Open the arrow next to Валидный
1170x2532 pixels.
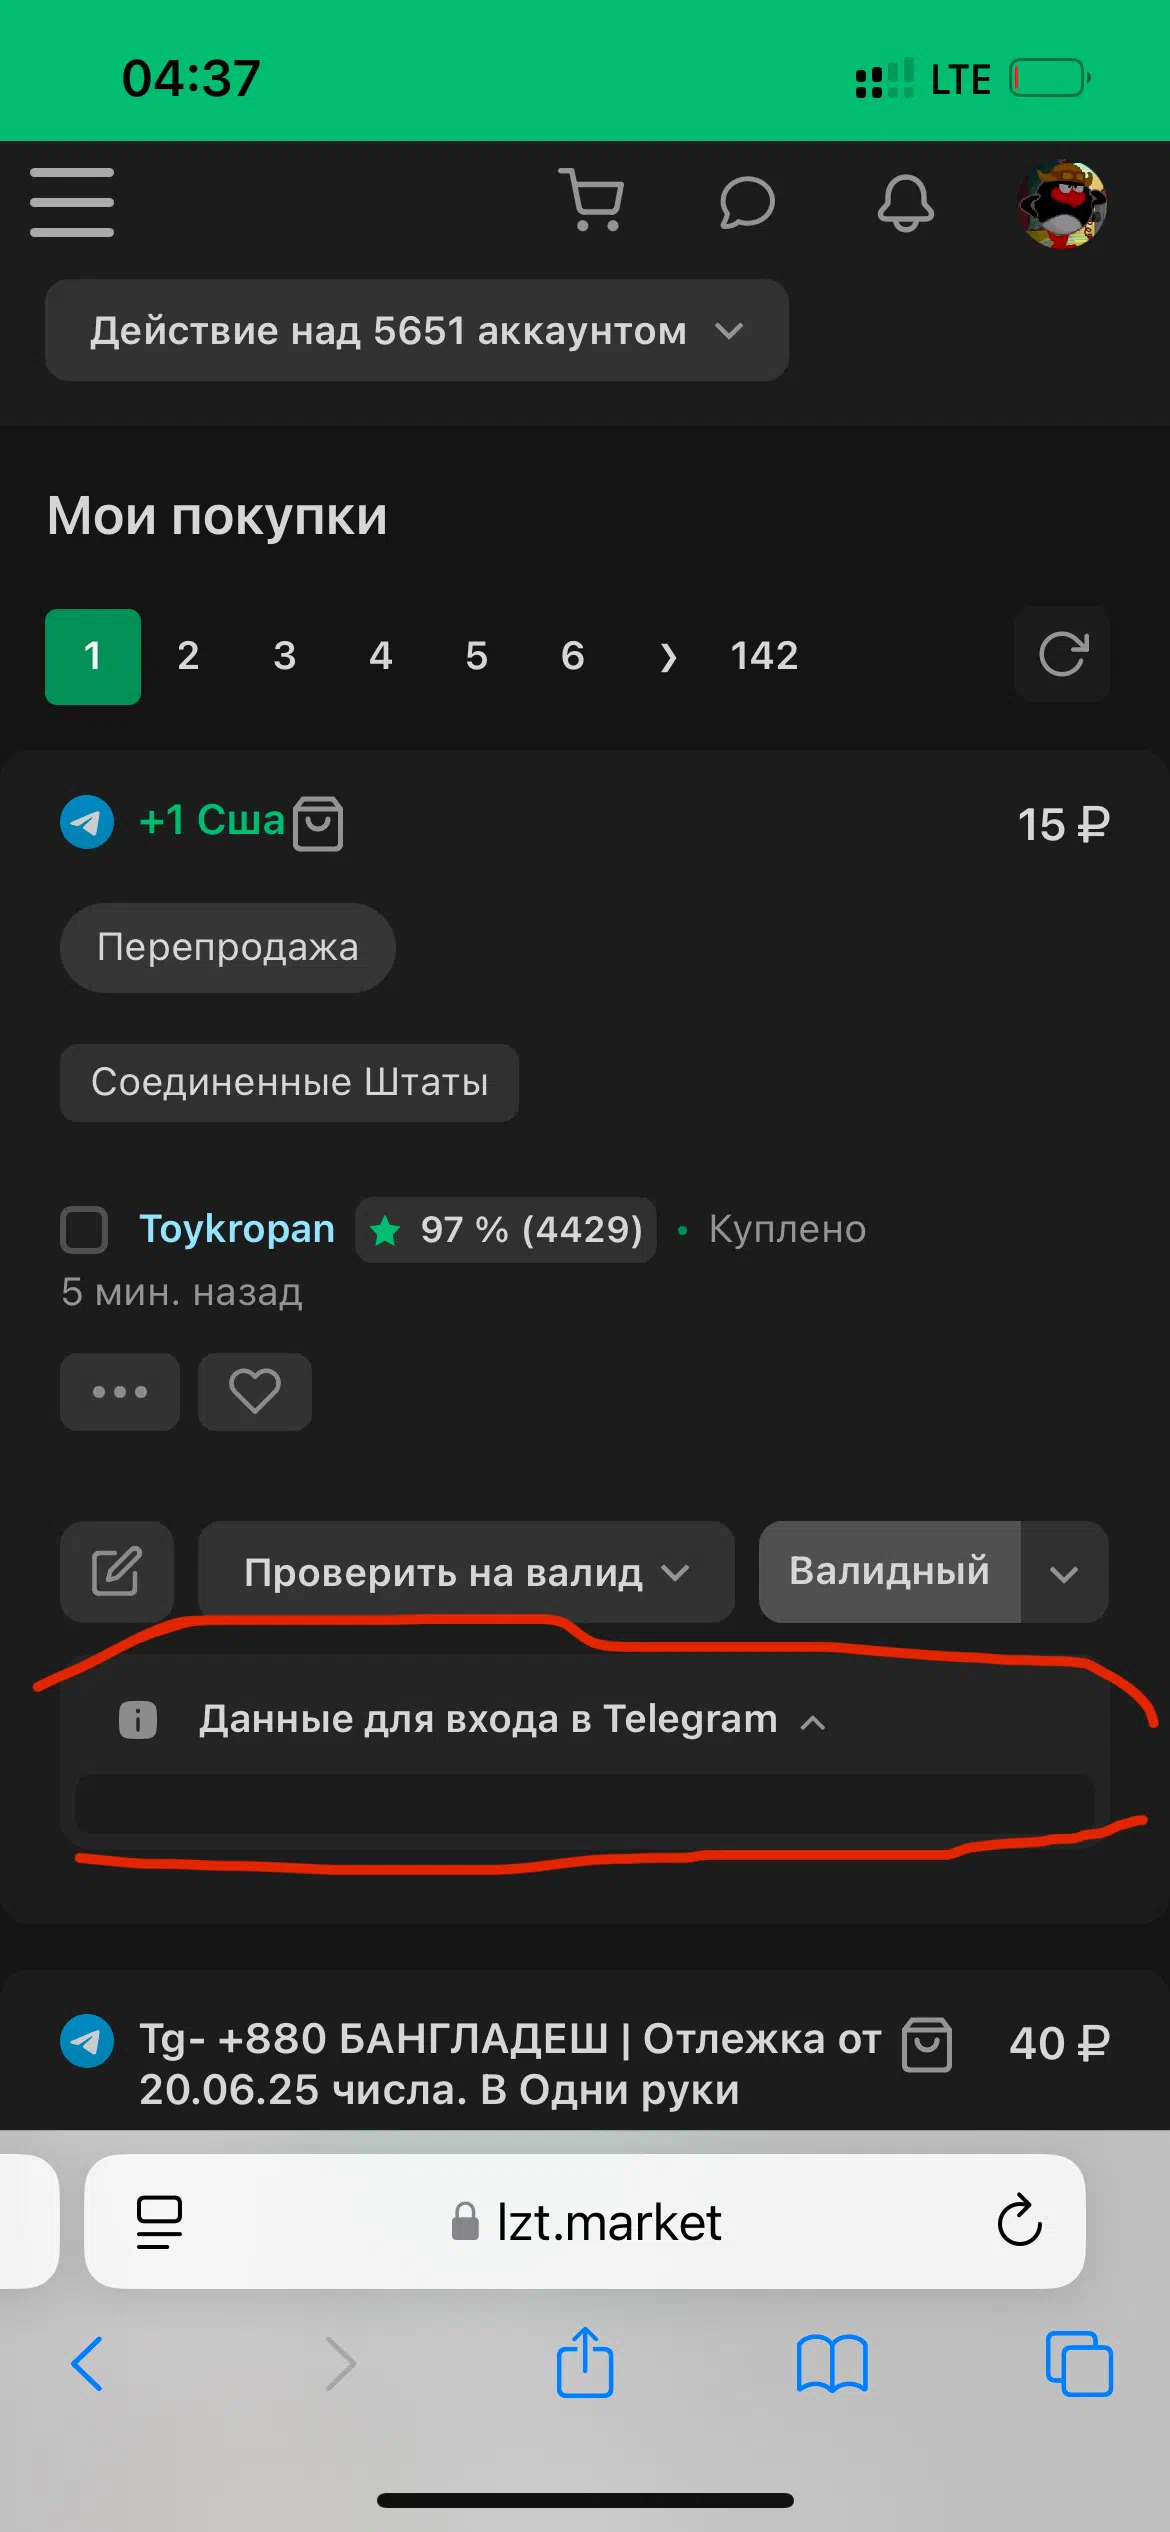1064,1572
